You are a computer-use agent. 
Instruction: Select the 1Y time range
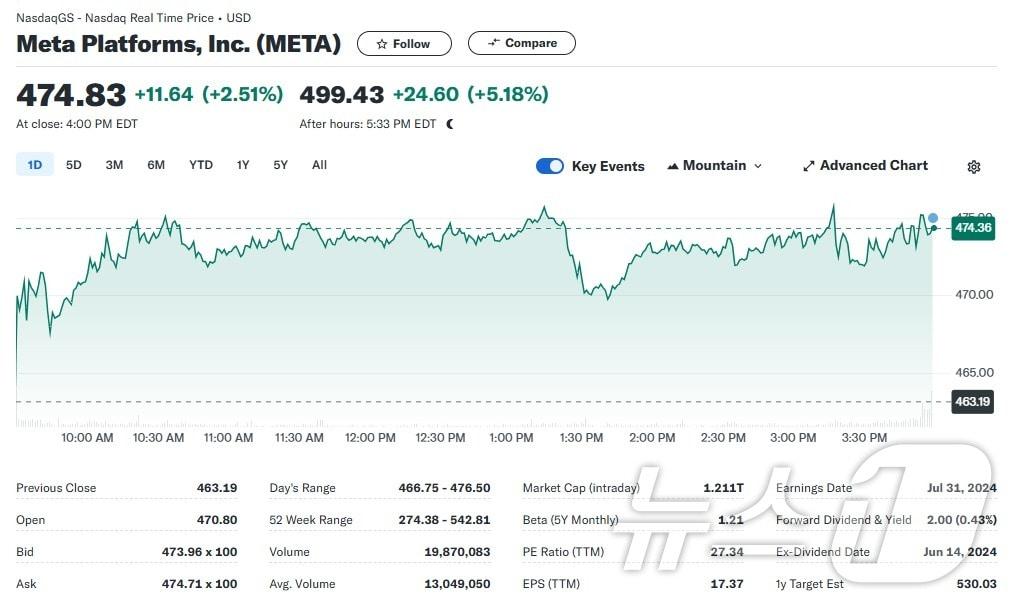point(243,165)
